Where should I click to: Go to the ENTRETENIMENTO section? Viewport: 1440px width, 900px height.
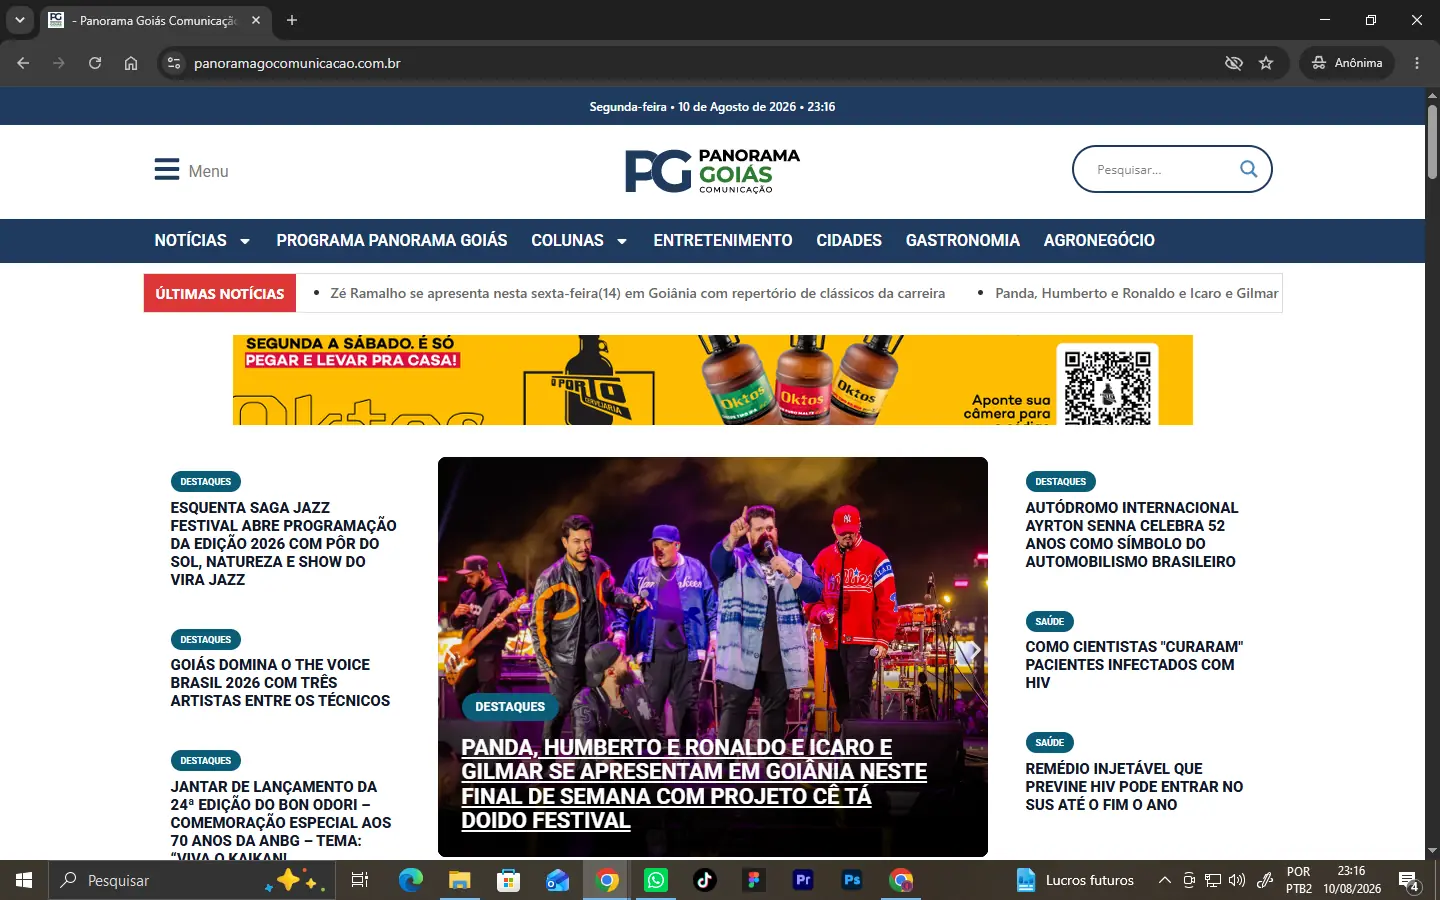click(723, 240)
